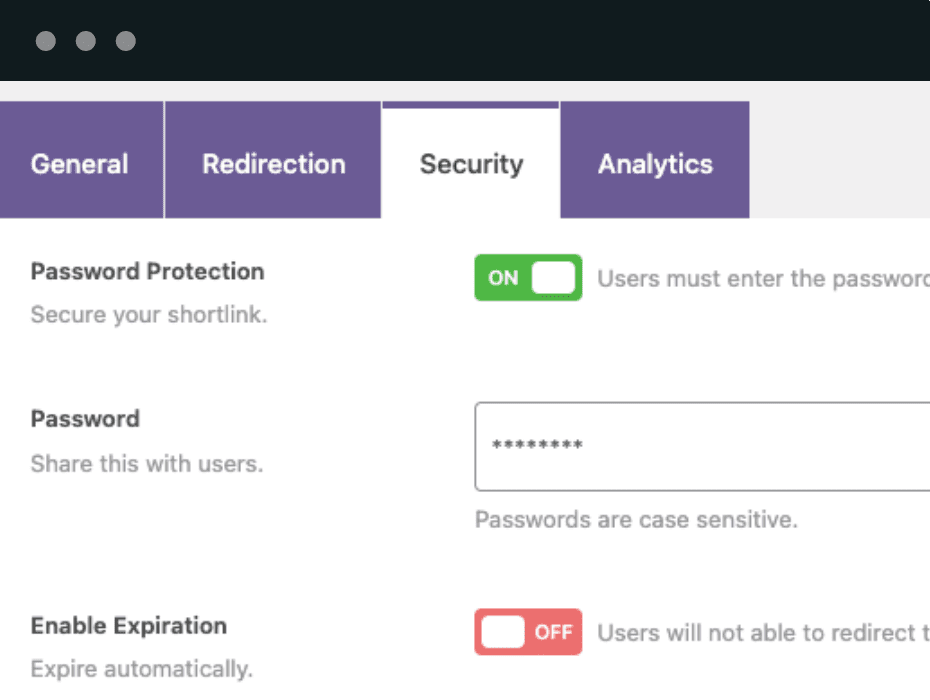Open the General tab

[80, 164]
